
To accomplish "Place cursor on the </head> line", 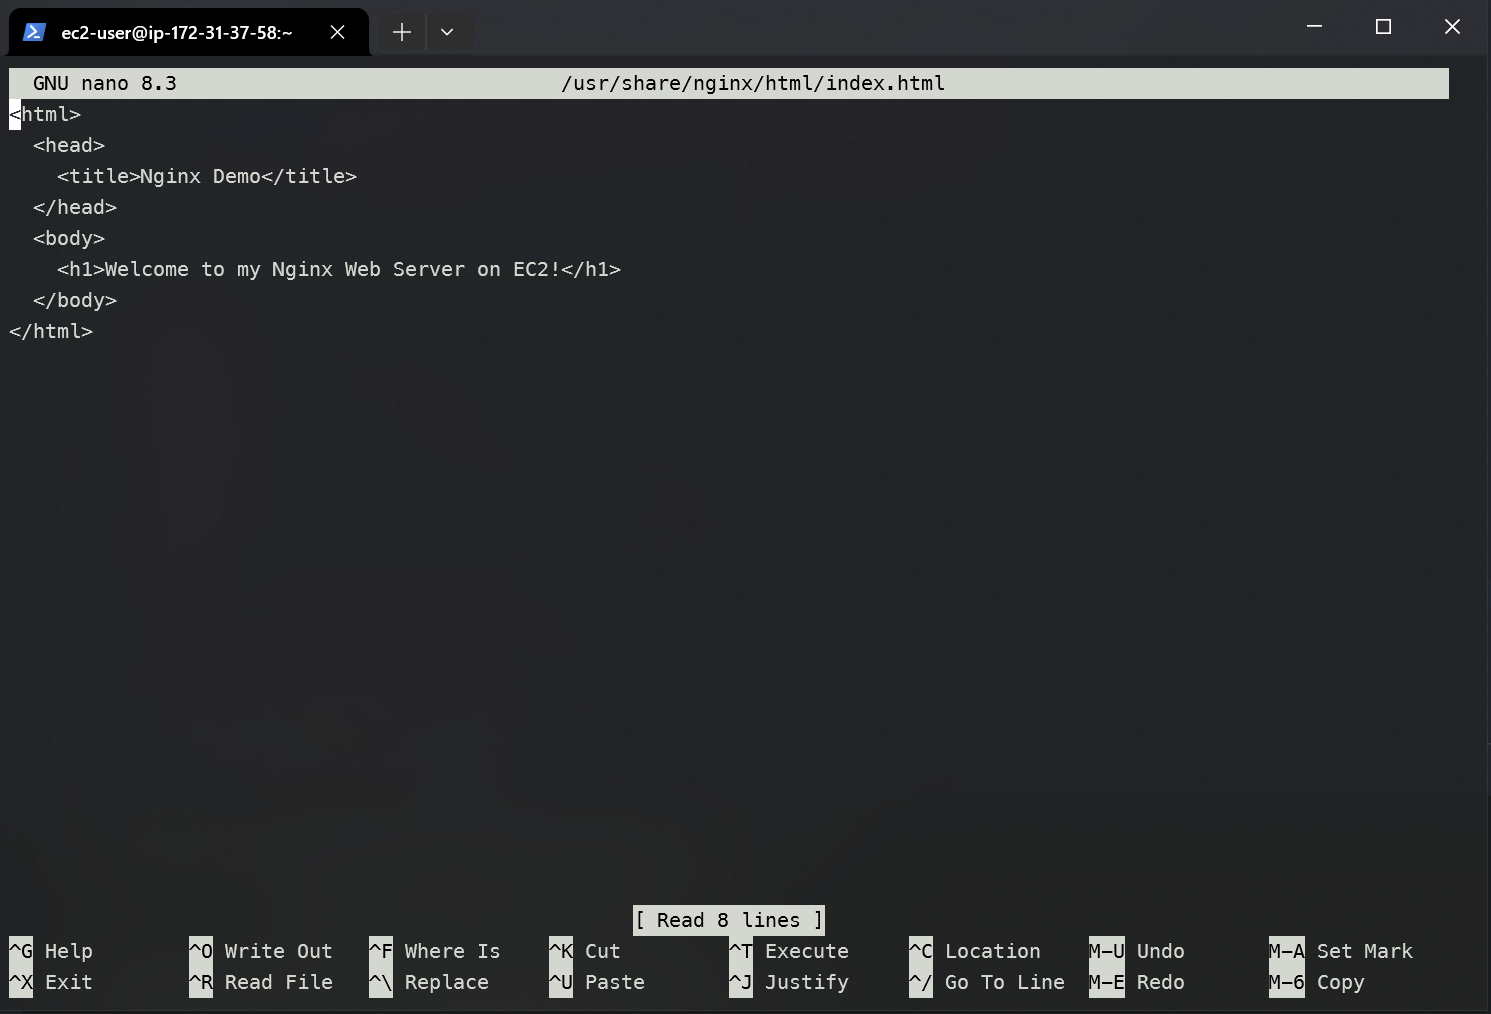I will click(x=75, y=207).
